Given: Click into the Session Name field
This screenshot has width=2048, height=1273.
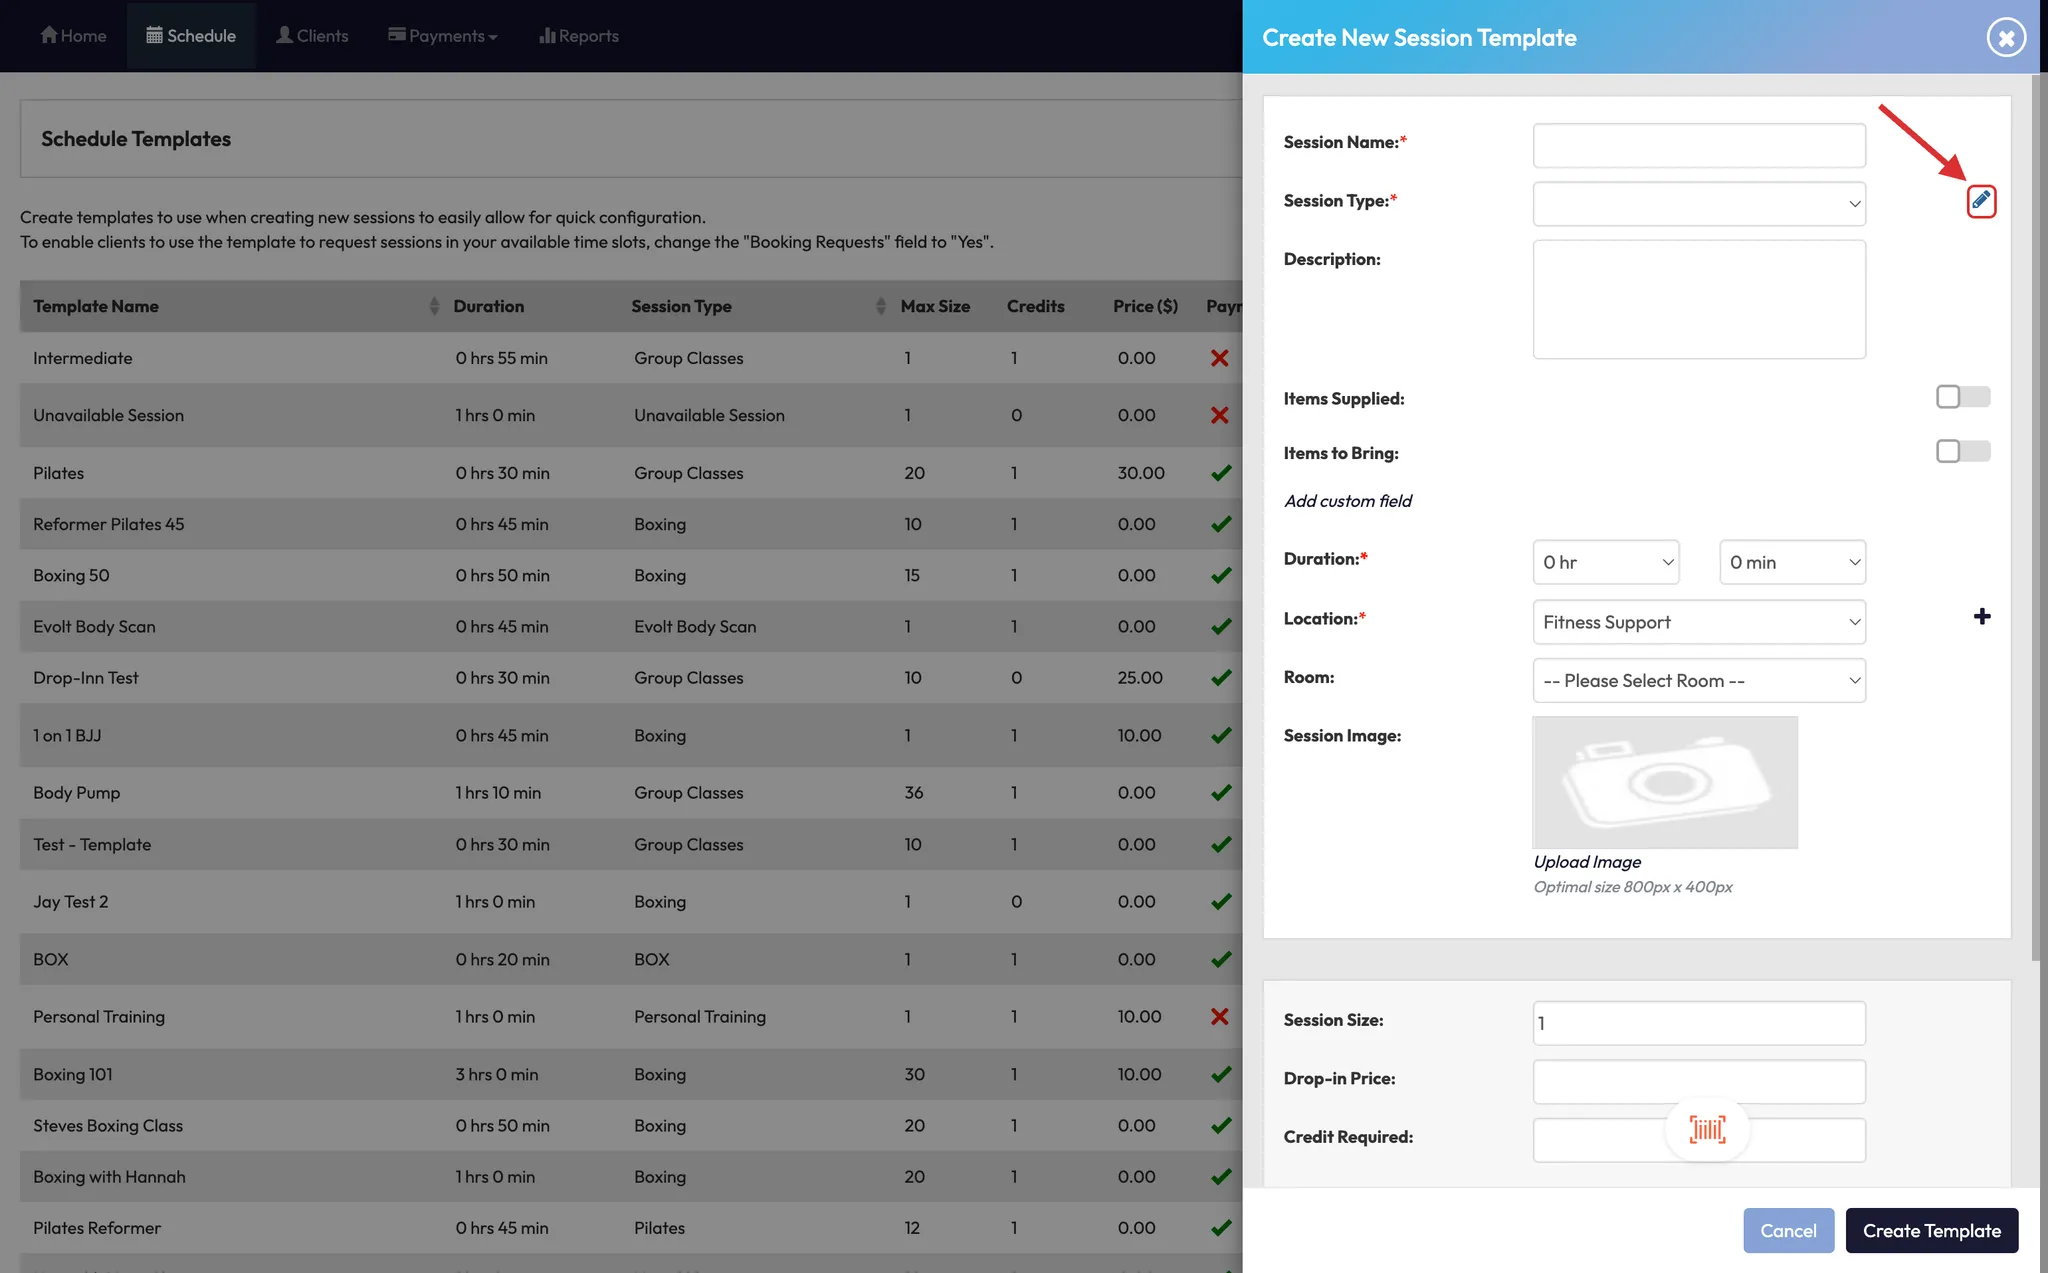Looking at the screenshot, I should click(1698, 146).
